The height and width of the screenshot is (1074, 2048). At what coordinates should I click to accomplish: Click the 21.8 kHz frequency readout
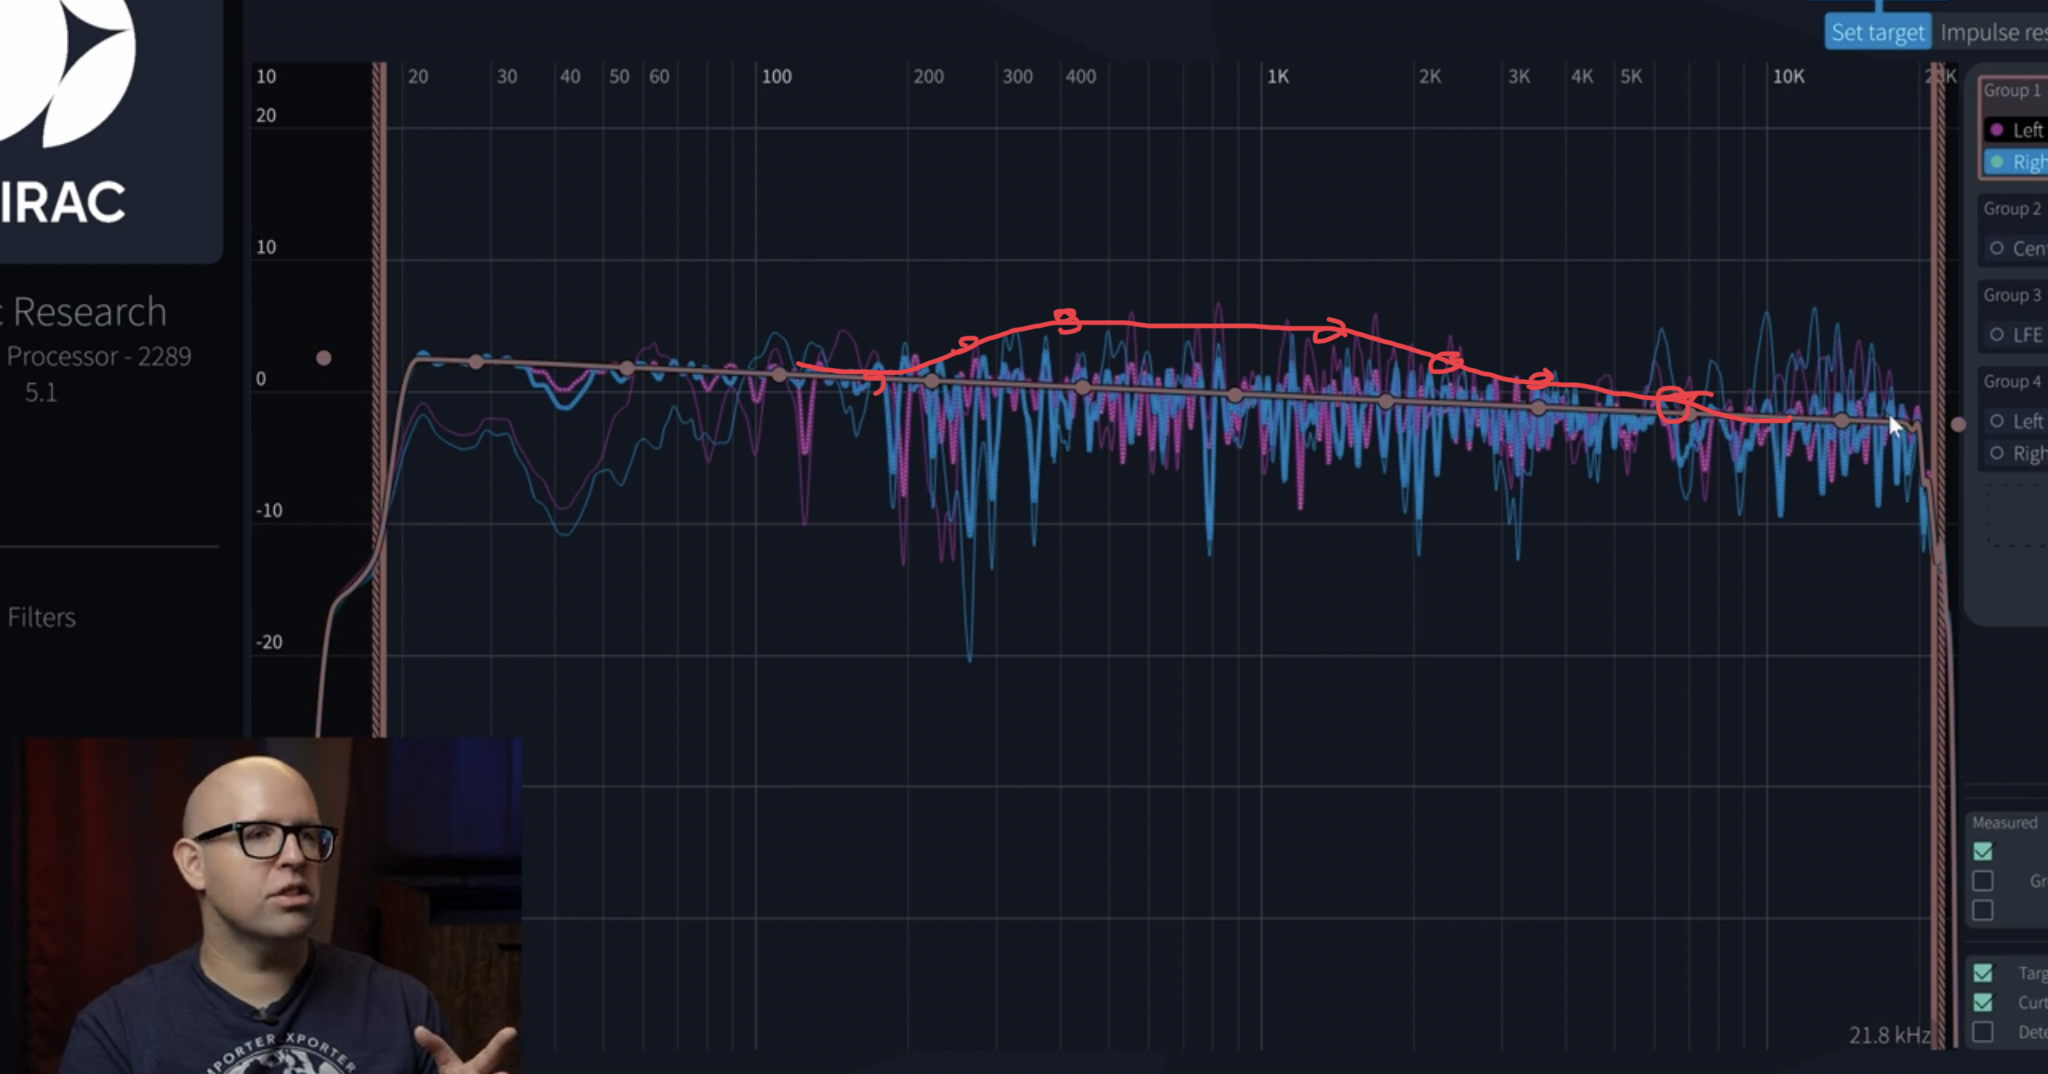1889,1035
